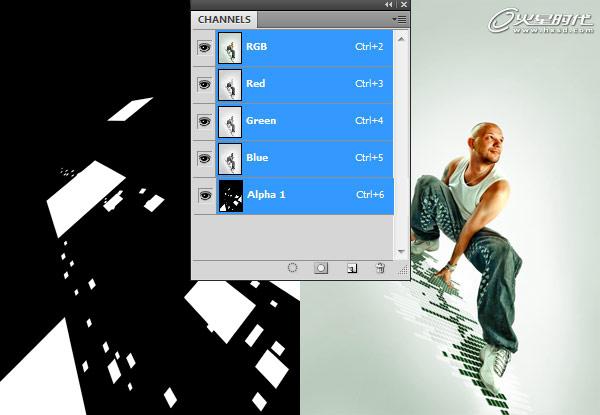Viewport: 600px width, 415px height.
Task: Click the Ctrl+5 shortcut text
Action: pyautogui.click(x=369, y=158)
